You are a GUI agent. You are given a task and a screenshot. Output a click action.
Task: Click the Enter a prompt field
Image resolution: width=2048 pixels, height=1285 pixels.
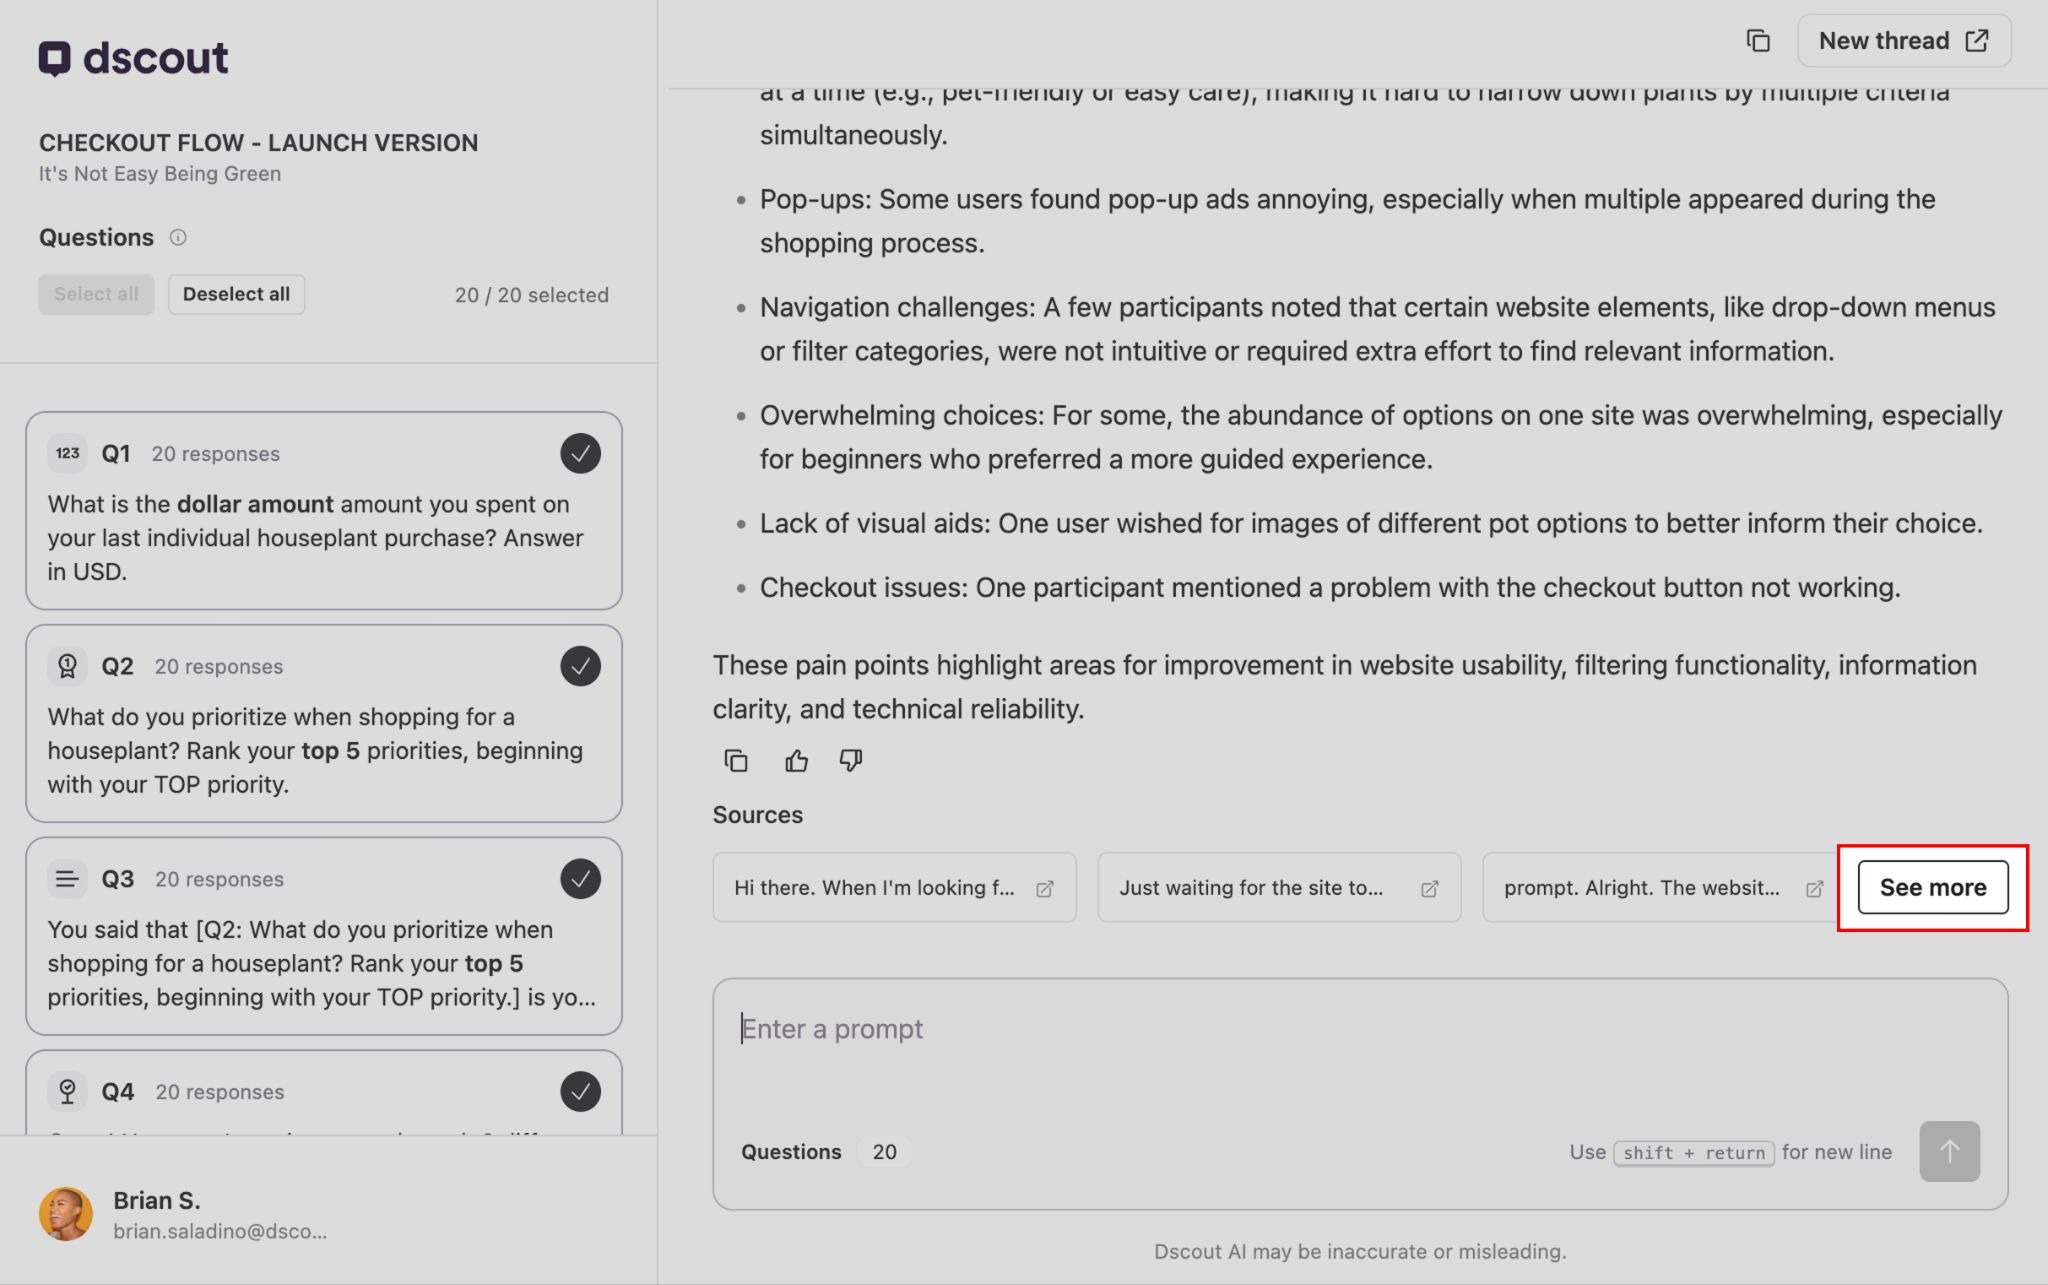(x=1360, y=1050)
